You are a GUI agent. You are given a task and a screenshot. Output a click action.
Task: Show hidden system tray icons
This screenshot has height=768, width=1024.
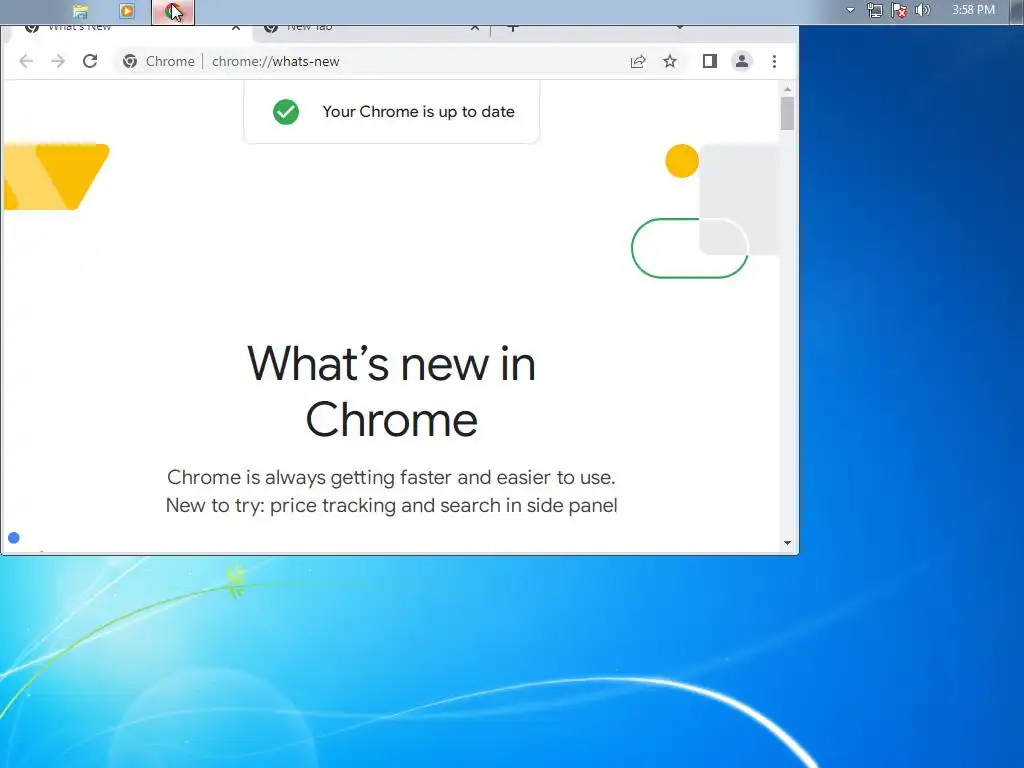(x=850, y=10)
